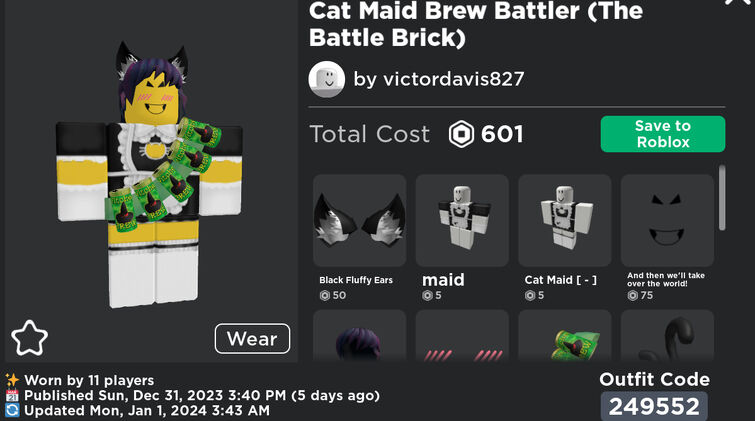Save the outfit with Save to Roblox

pyautogui.click(x=663, y=134)
